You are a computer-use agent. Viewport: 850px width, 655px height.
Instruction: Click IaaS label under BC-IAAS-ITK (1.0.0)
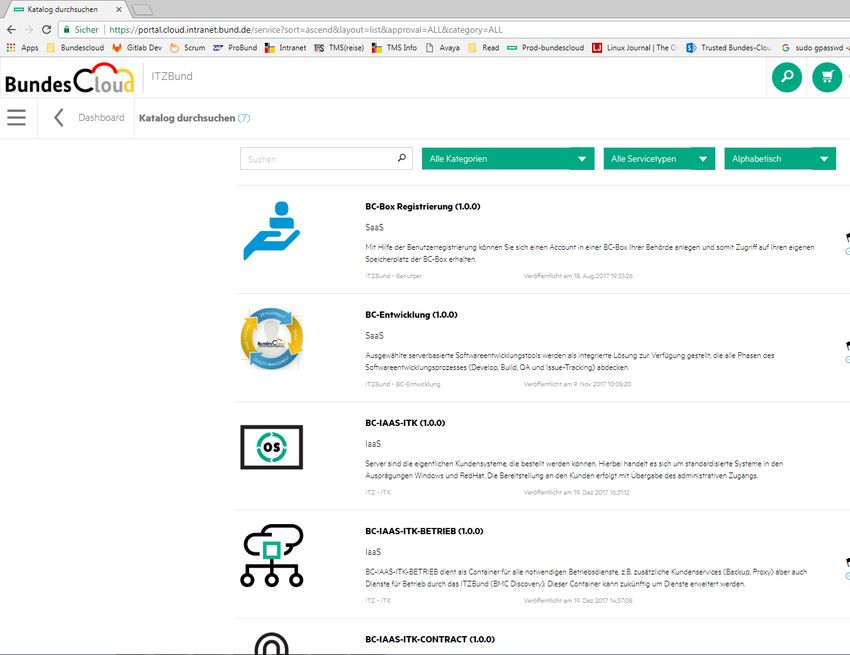point(373,444)
